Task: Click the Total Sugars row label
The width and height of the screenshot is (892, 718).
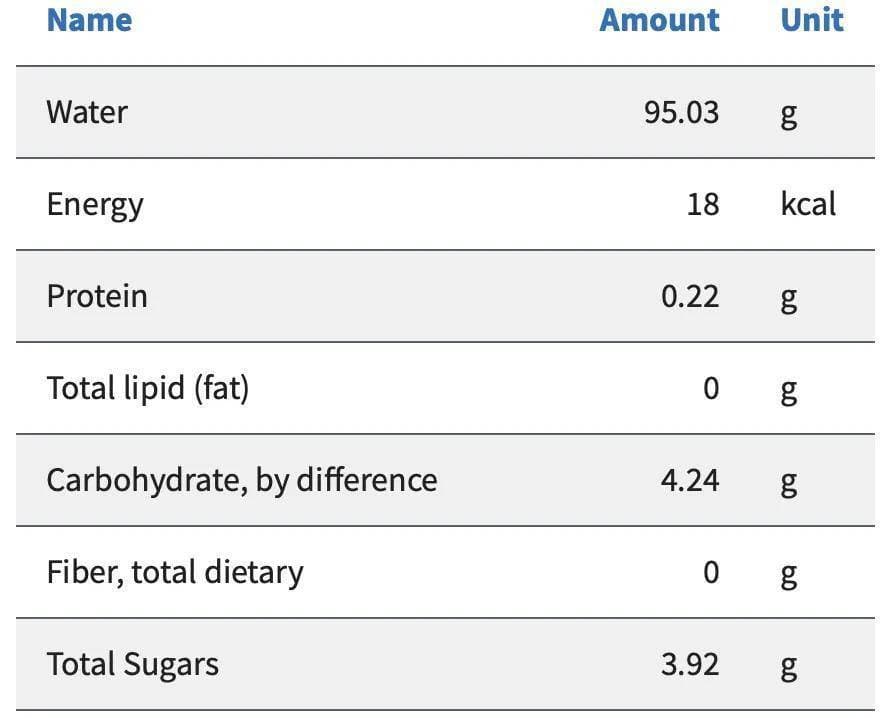Action: pos(133,665)
